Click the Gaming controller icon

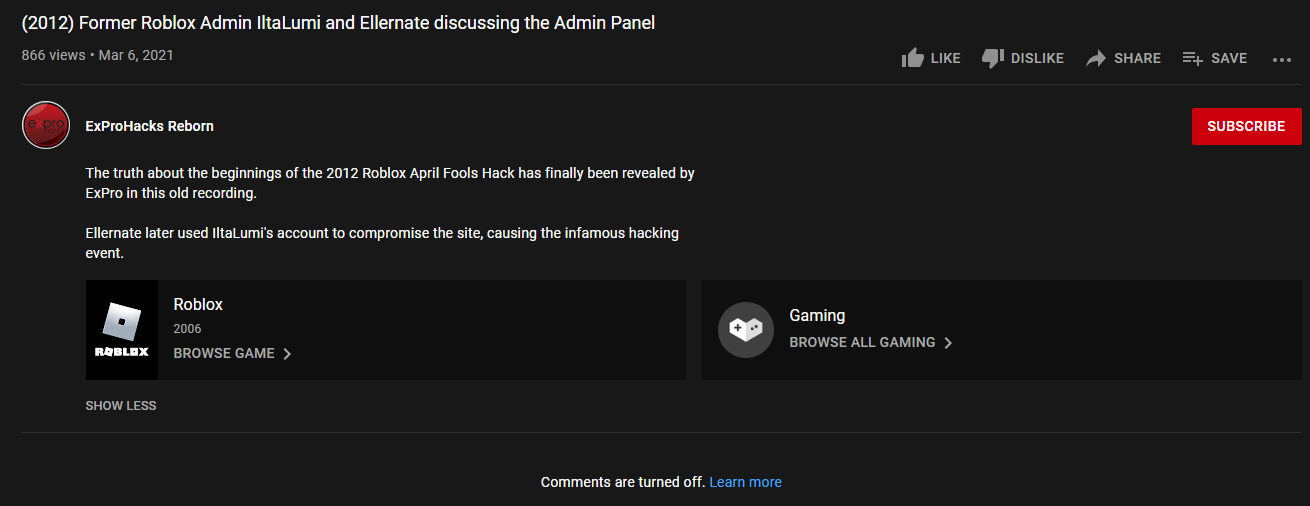(x=746, y=329)
